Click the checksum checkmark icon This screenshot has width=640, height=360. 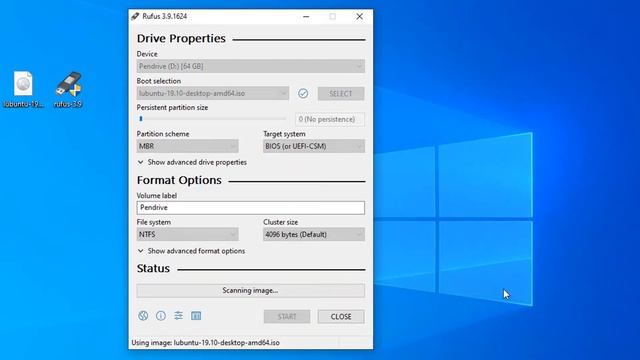303,93
